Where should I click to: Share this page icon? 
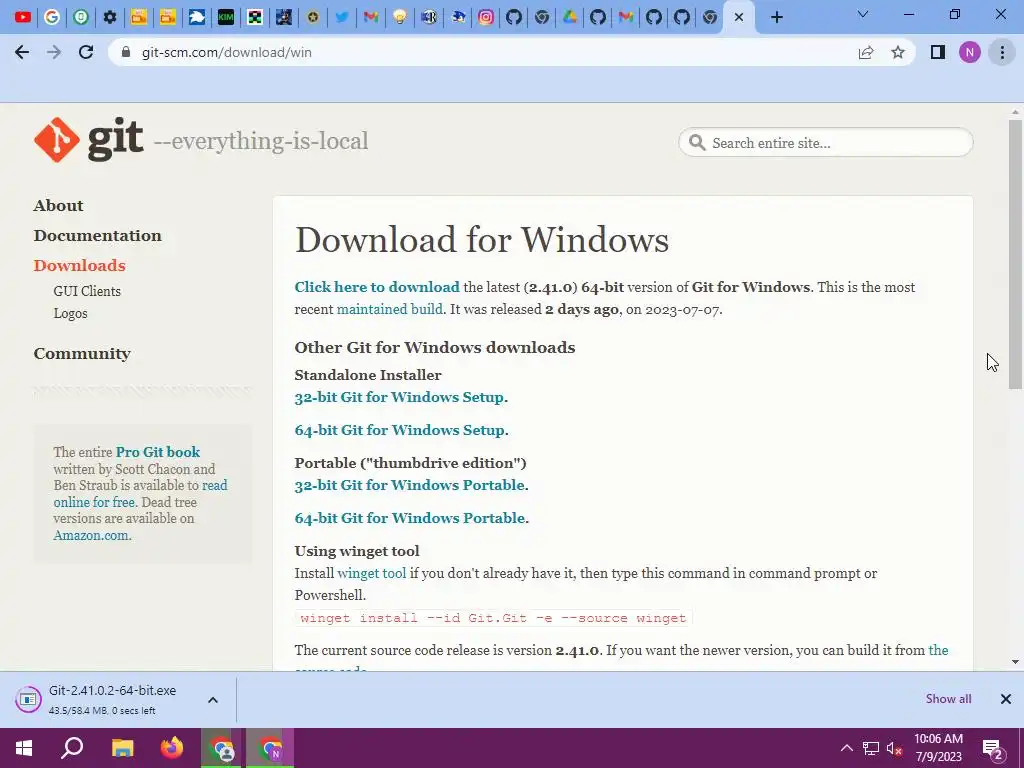866,52
